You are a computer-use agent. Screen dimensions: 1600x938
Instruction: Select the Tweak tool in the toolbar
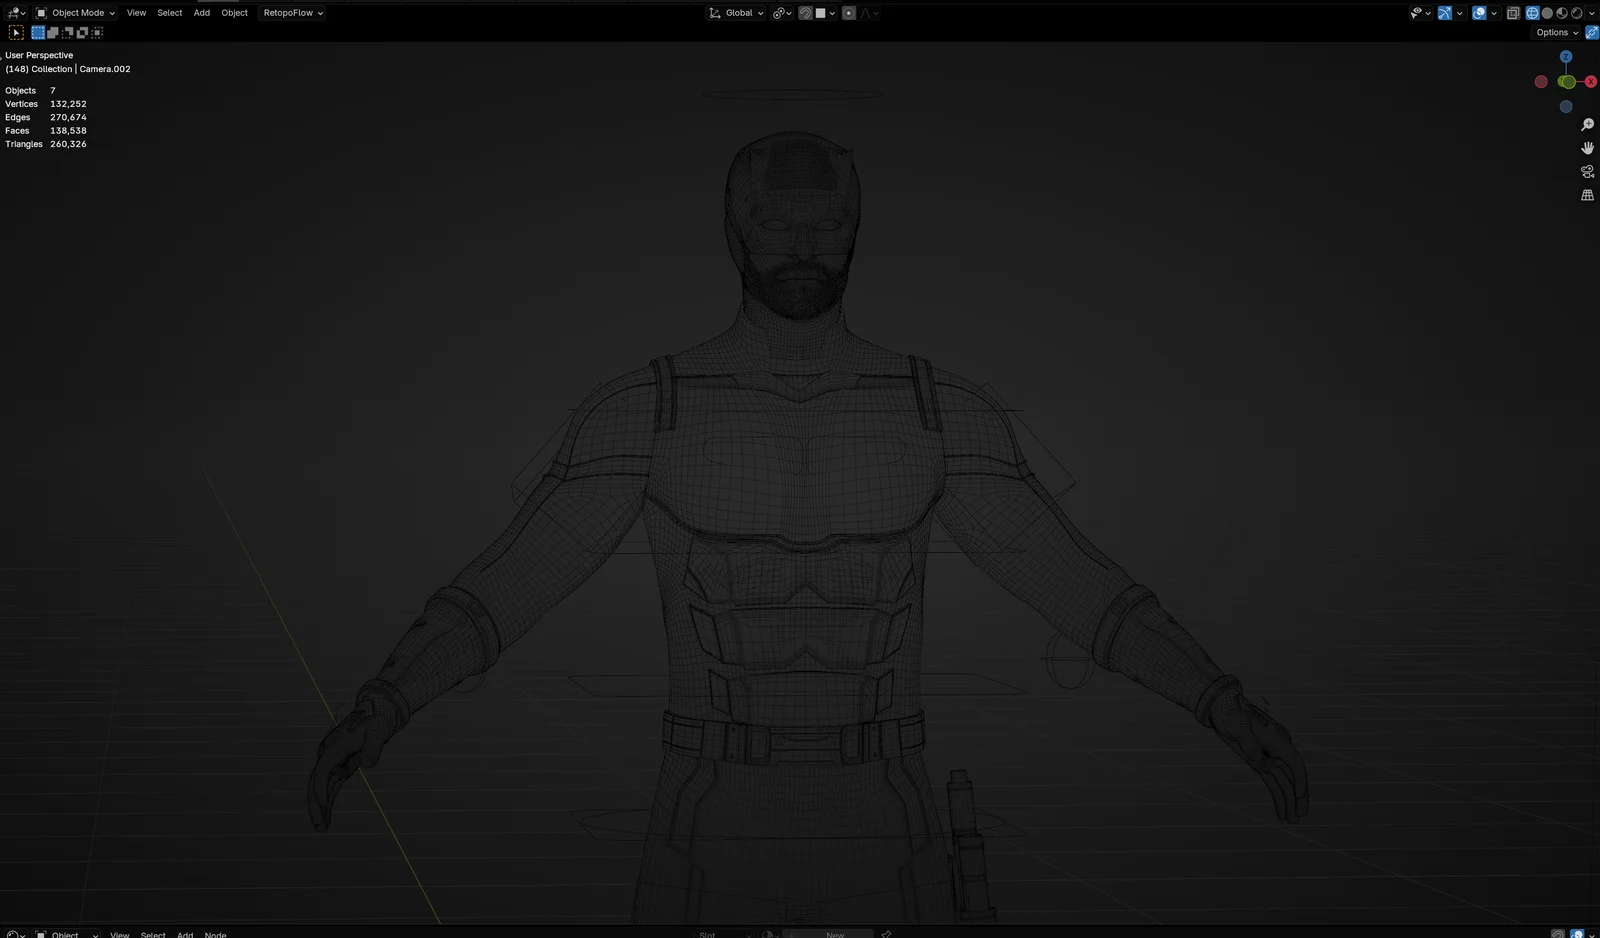[x=16, y=32]
